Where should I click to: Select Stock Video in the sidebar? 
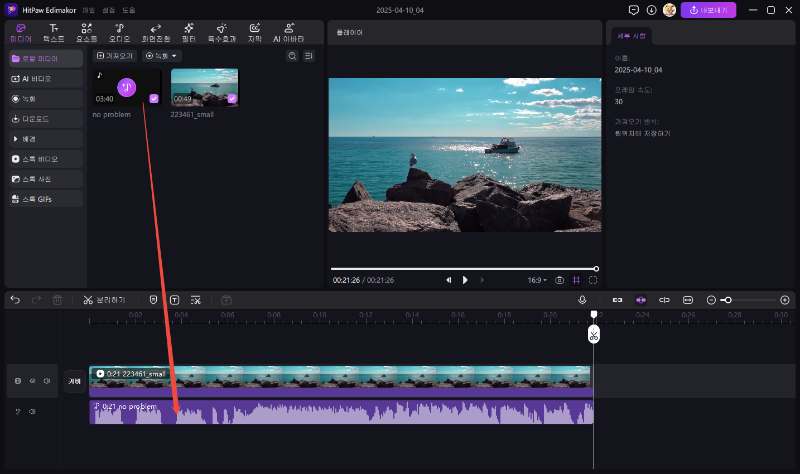45,159
